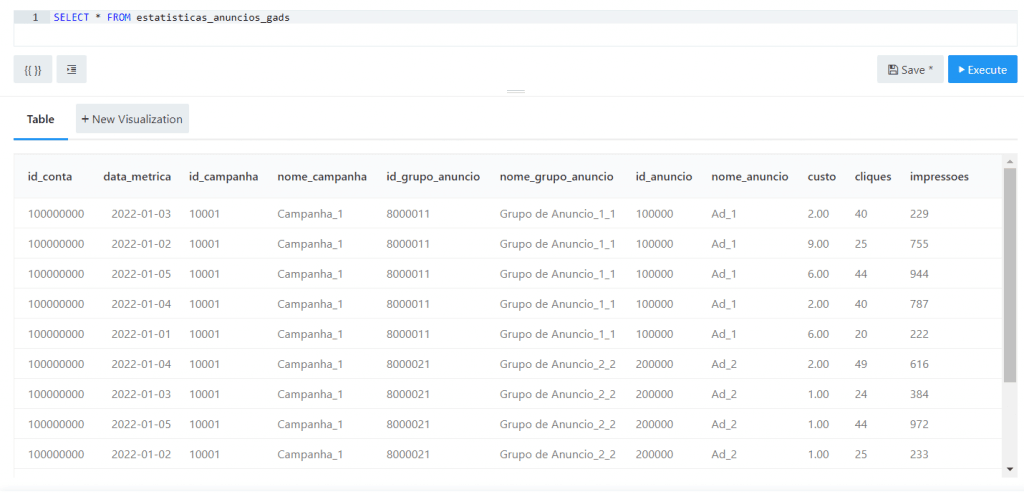The width and height of the screenshot is (1024, 494).
Task: Click the add parameter {{ }} button
Action: point(33,70)
